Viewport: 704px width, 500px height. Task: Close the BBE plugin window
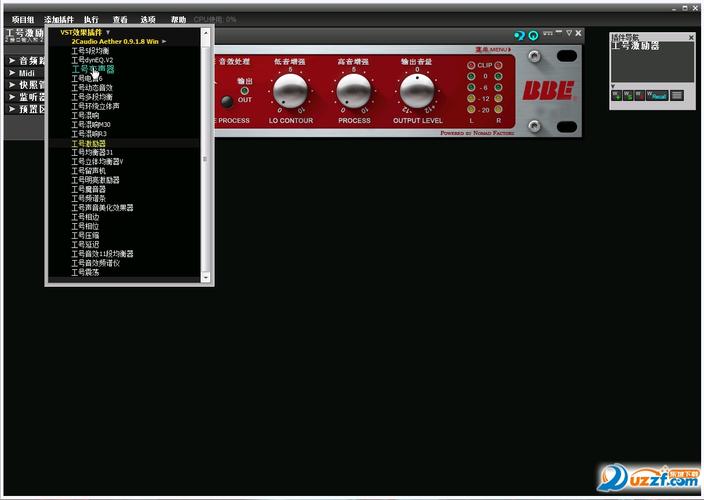(x=579, y=33)
